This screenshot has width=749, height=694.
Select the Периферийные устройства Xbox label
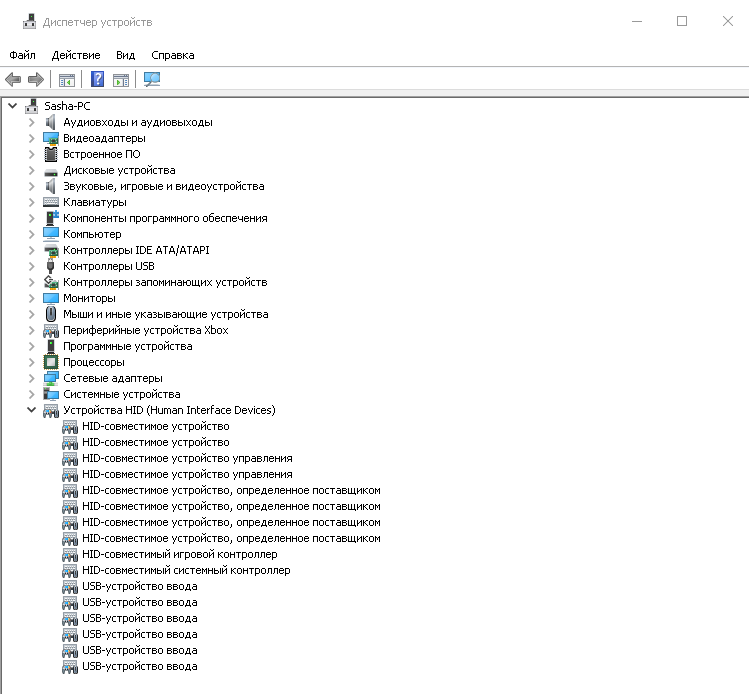click(146, 330)
